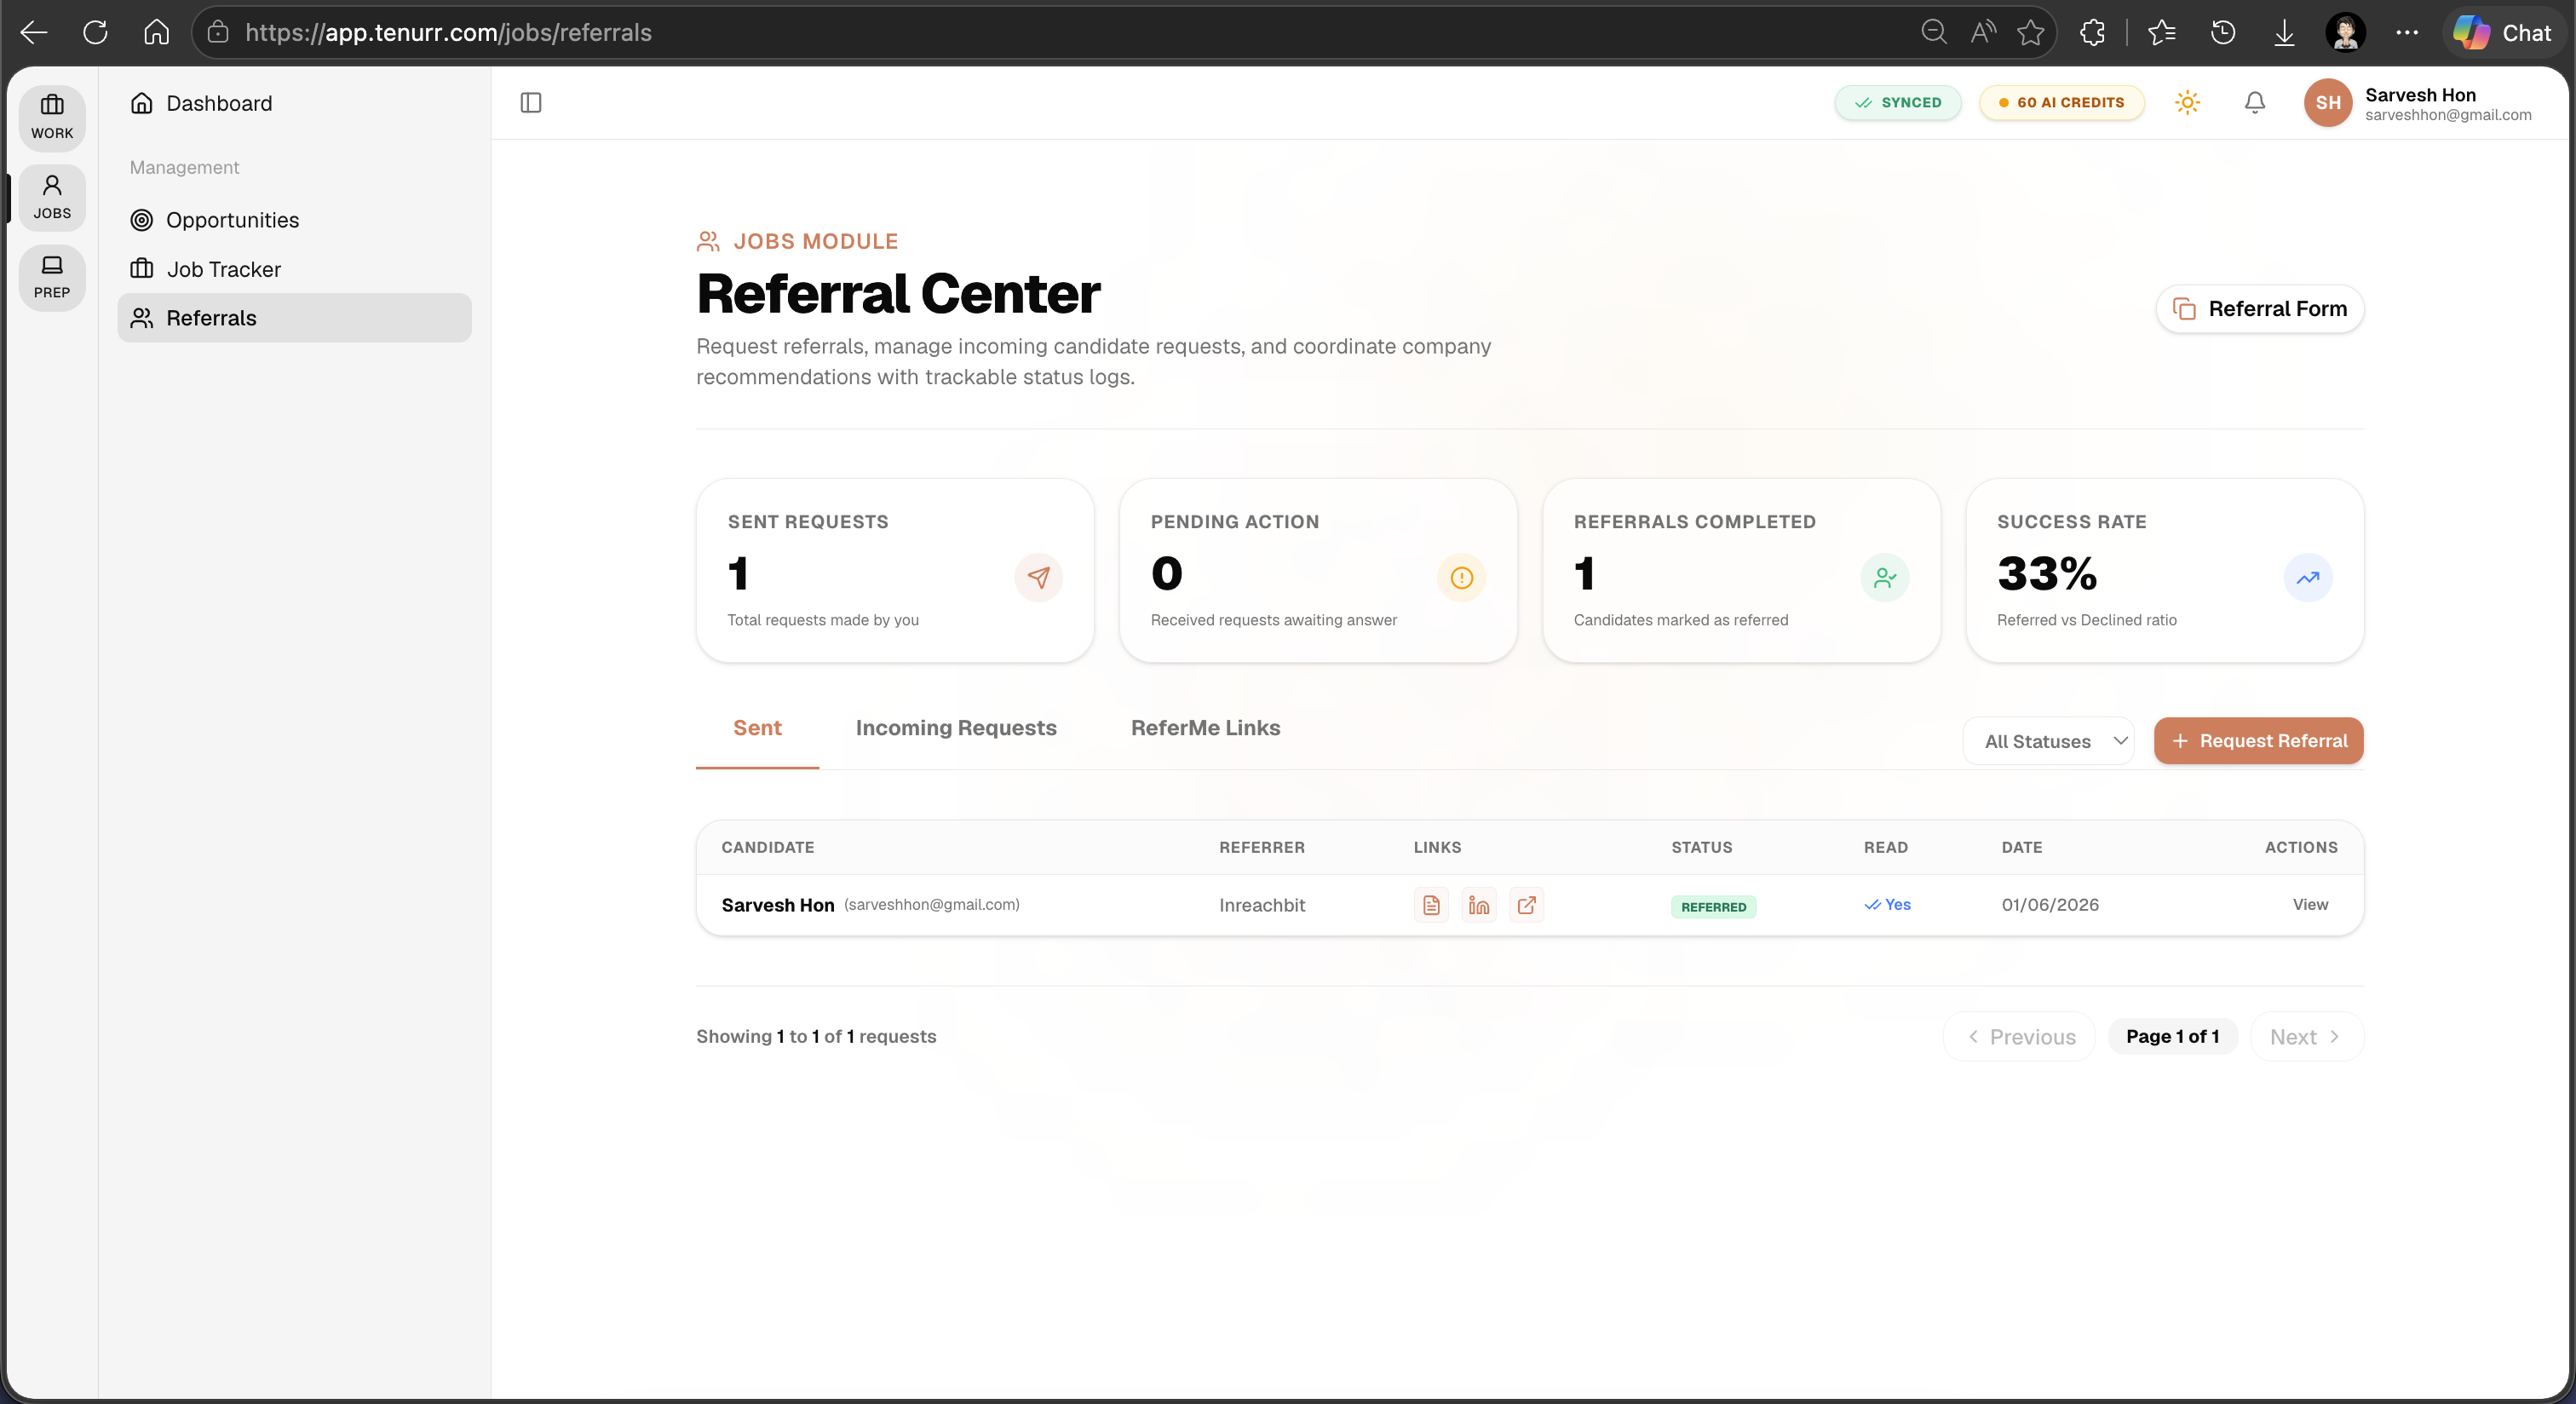Click the CANDIDATE column header
Screen dimensions: 2576x1404
tap(768, 848)
